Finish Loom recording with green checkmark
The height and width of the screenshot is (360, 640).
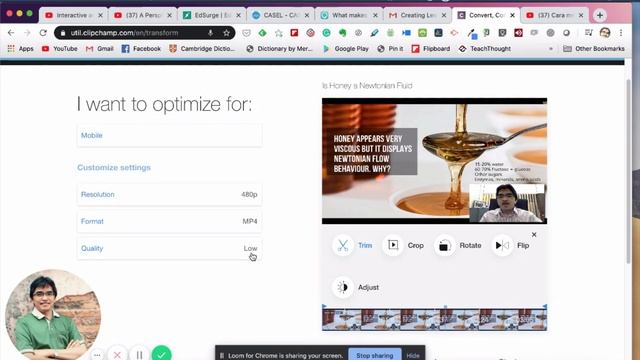coord(161,354)
